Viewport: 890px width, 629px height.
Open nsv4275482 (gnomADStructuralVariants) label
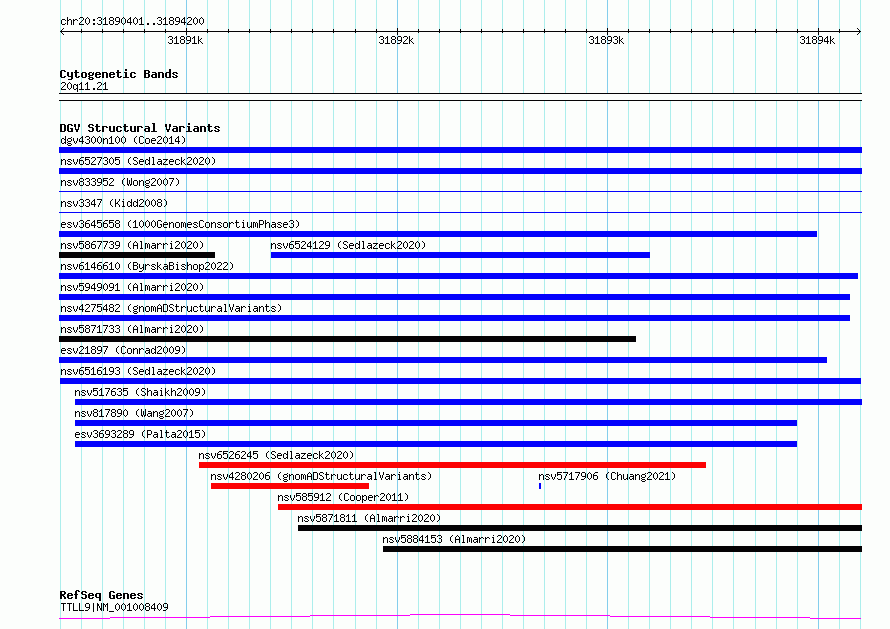click(171, 308)
